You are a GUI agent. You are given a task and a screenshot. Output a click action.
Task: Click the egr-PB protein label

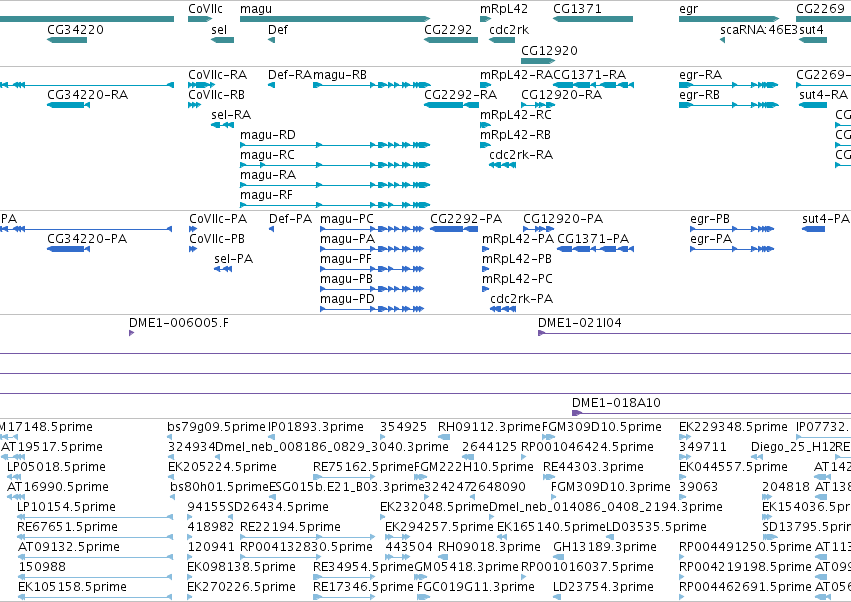(x=710, y=219)
